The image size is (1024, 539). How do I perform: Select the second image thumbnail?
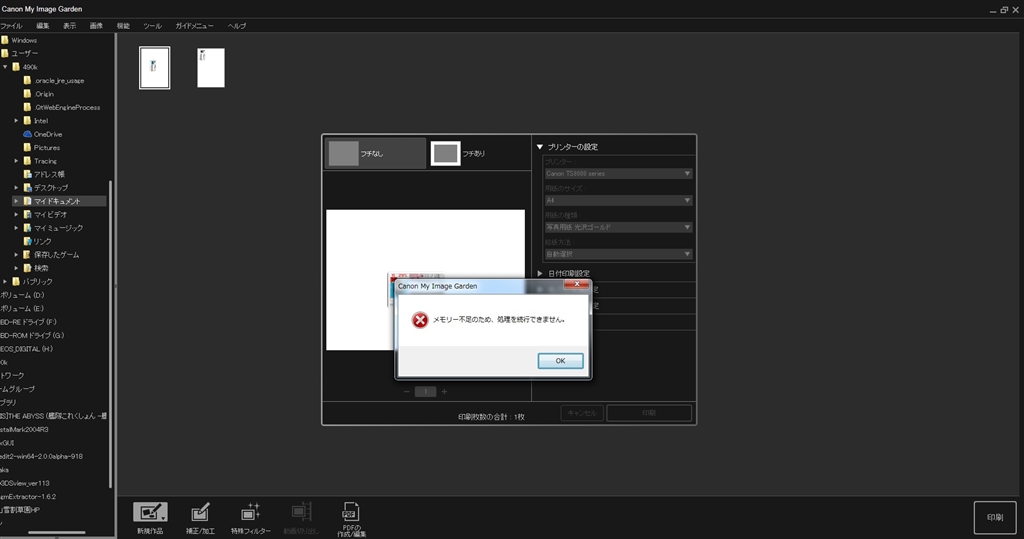pyautogui.click(x=211, y=67)
